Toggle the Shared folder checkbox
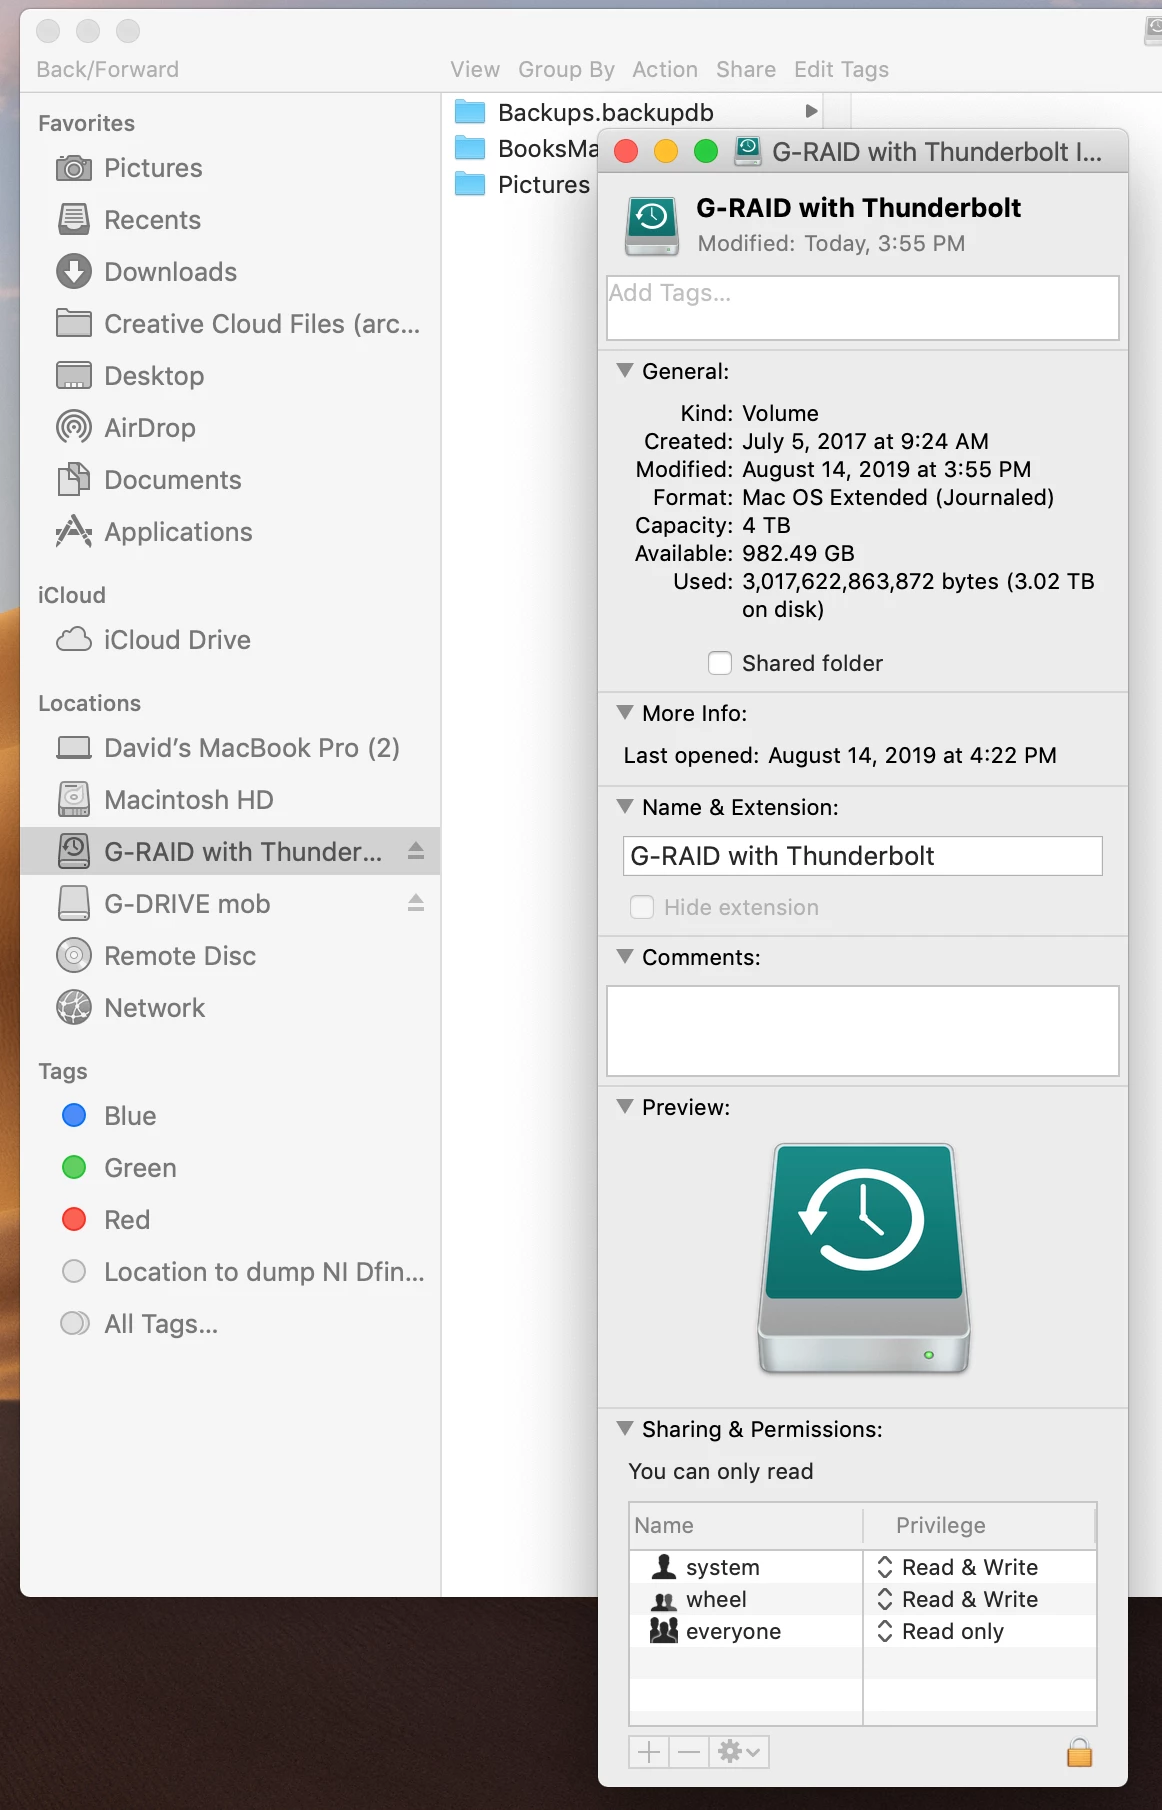 [720, 663]
